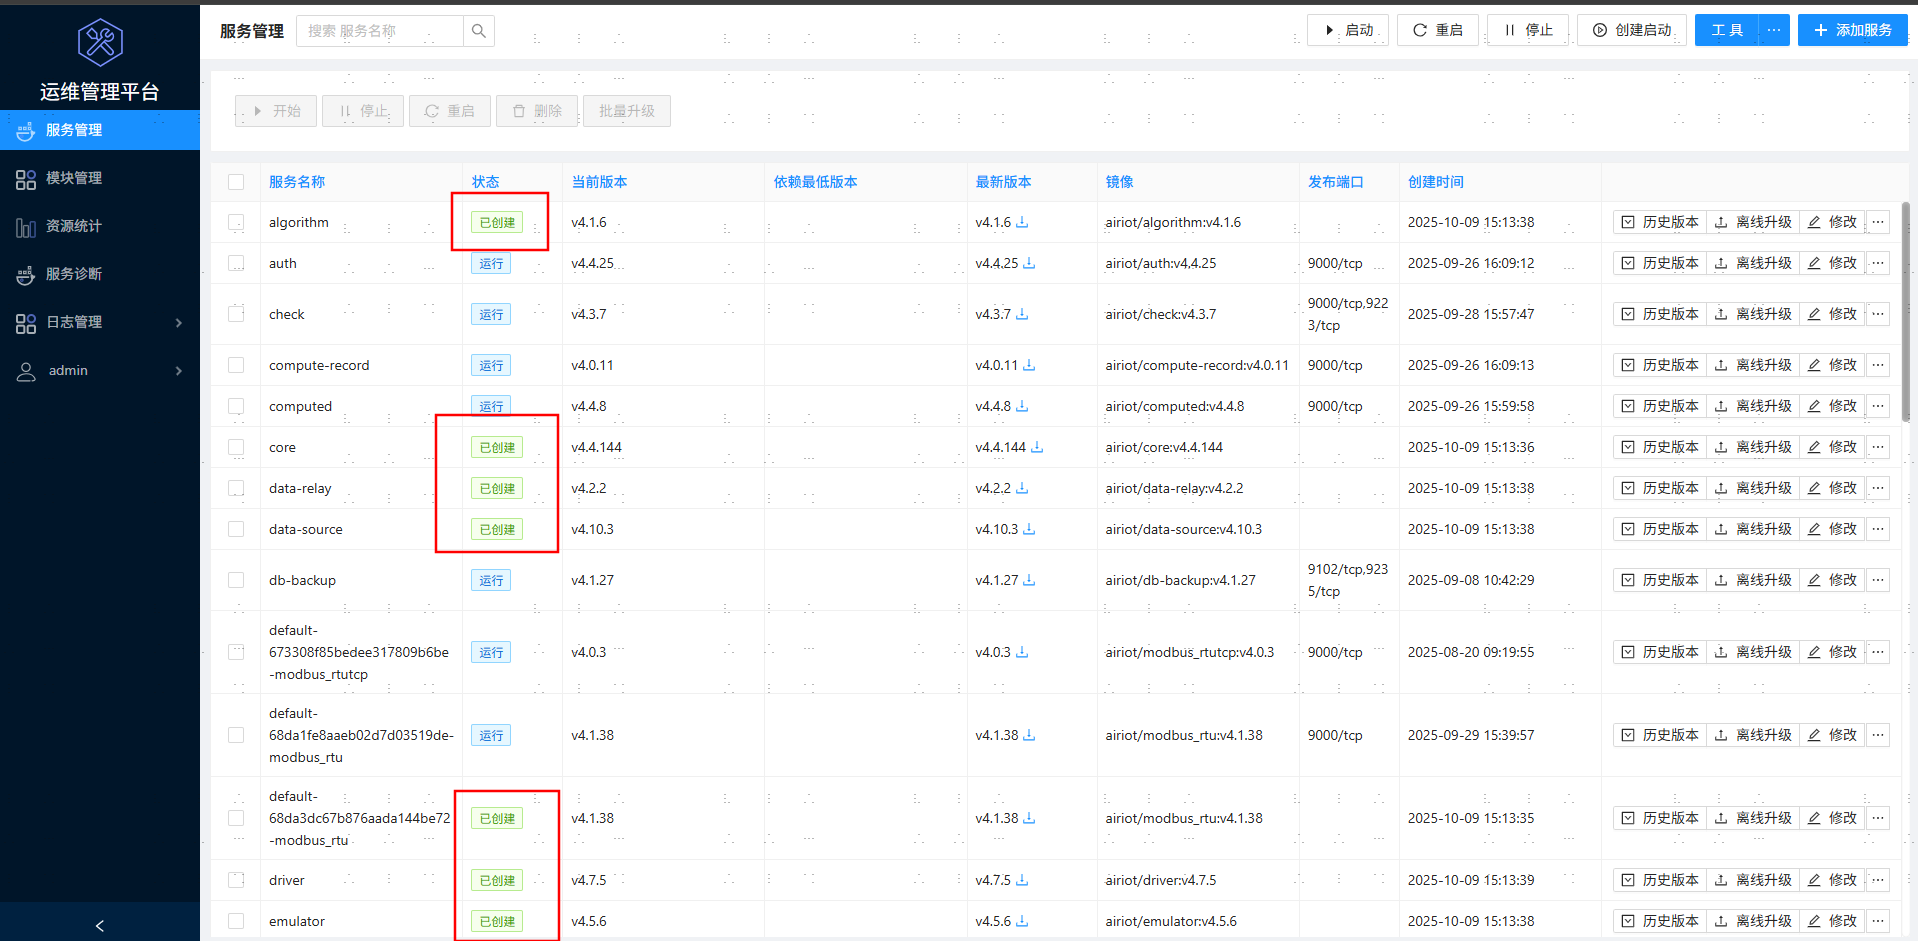Click the 添加服务 button
This screenshot has width=1918, height=941.
tap(1853, 30)
